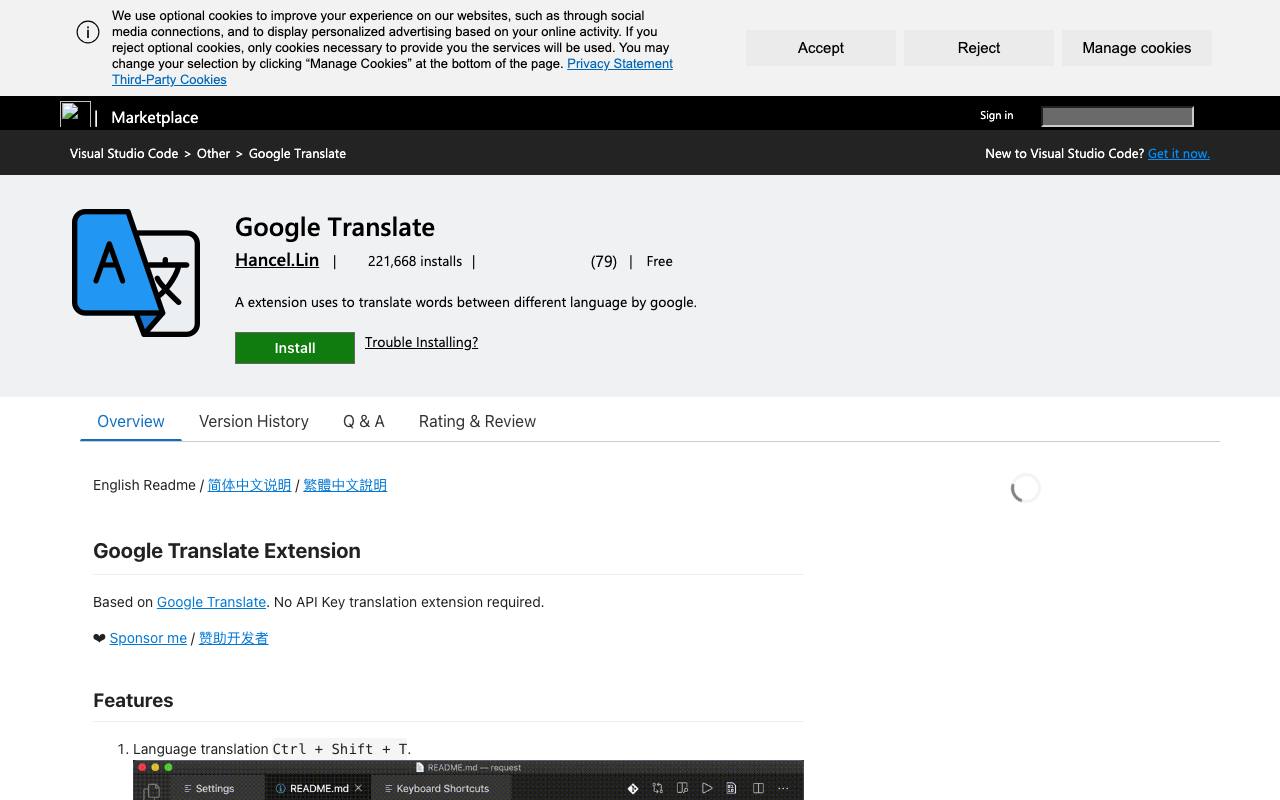Click 'Other' category in the breadcrumb
Image resolution: width=1280 pixels, height=800 pixels.
pyautogui.click(x=213, y=153)
